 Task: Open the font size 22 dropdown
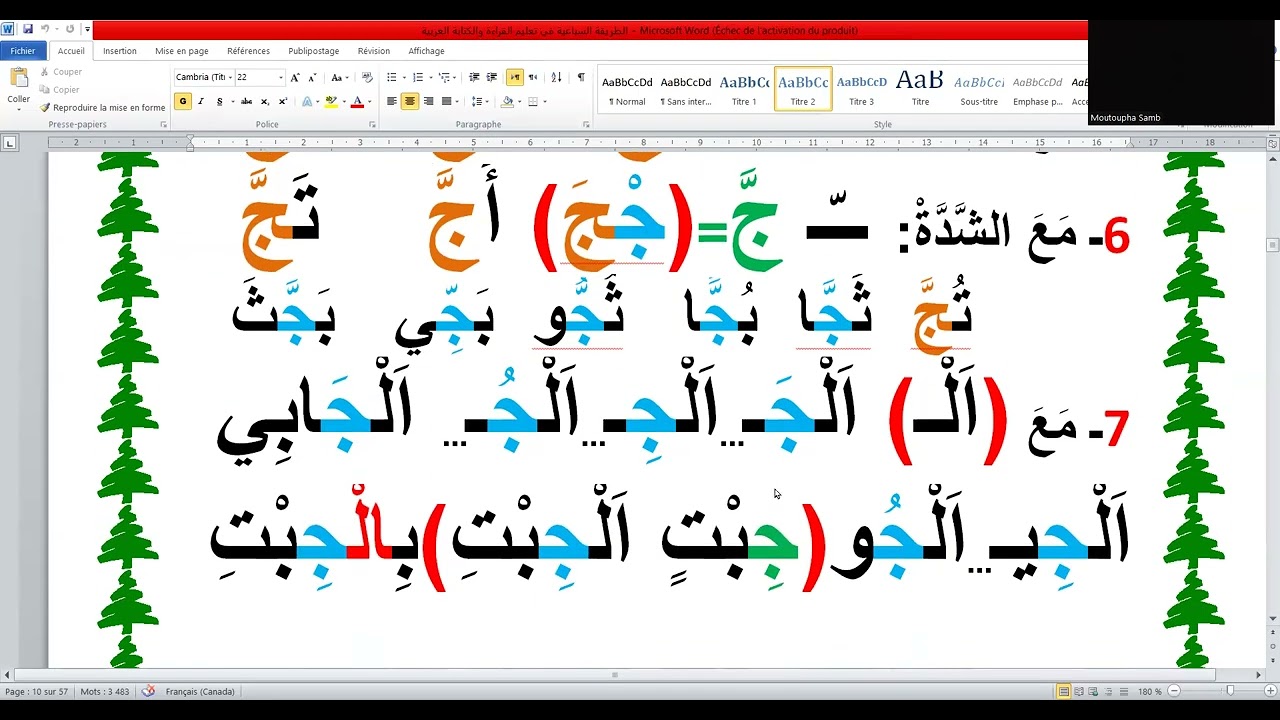[281, 77]
